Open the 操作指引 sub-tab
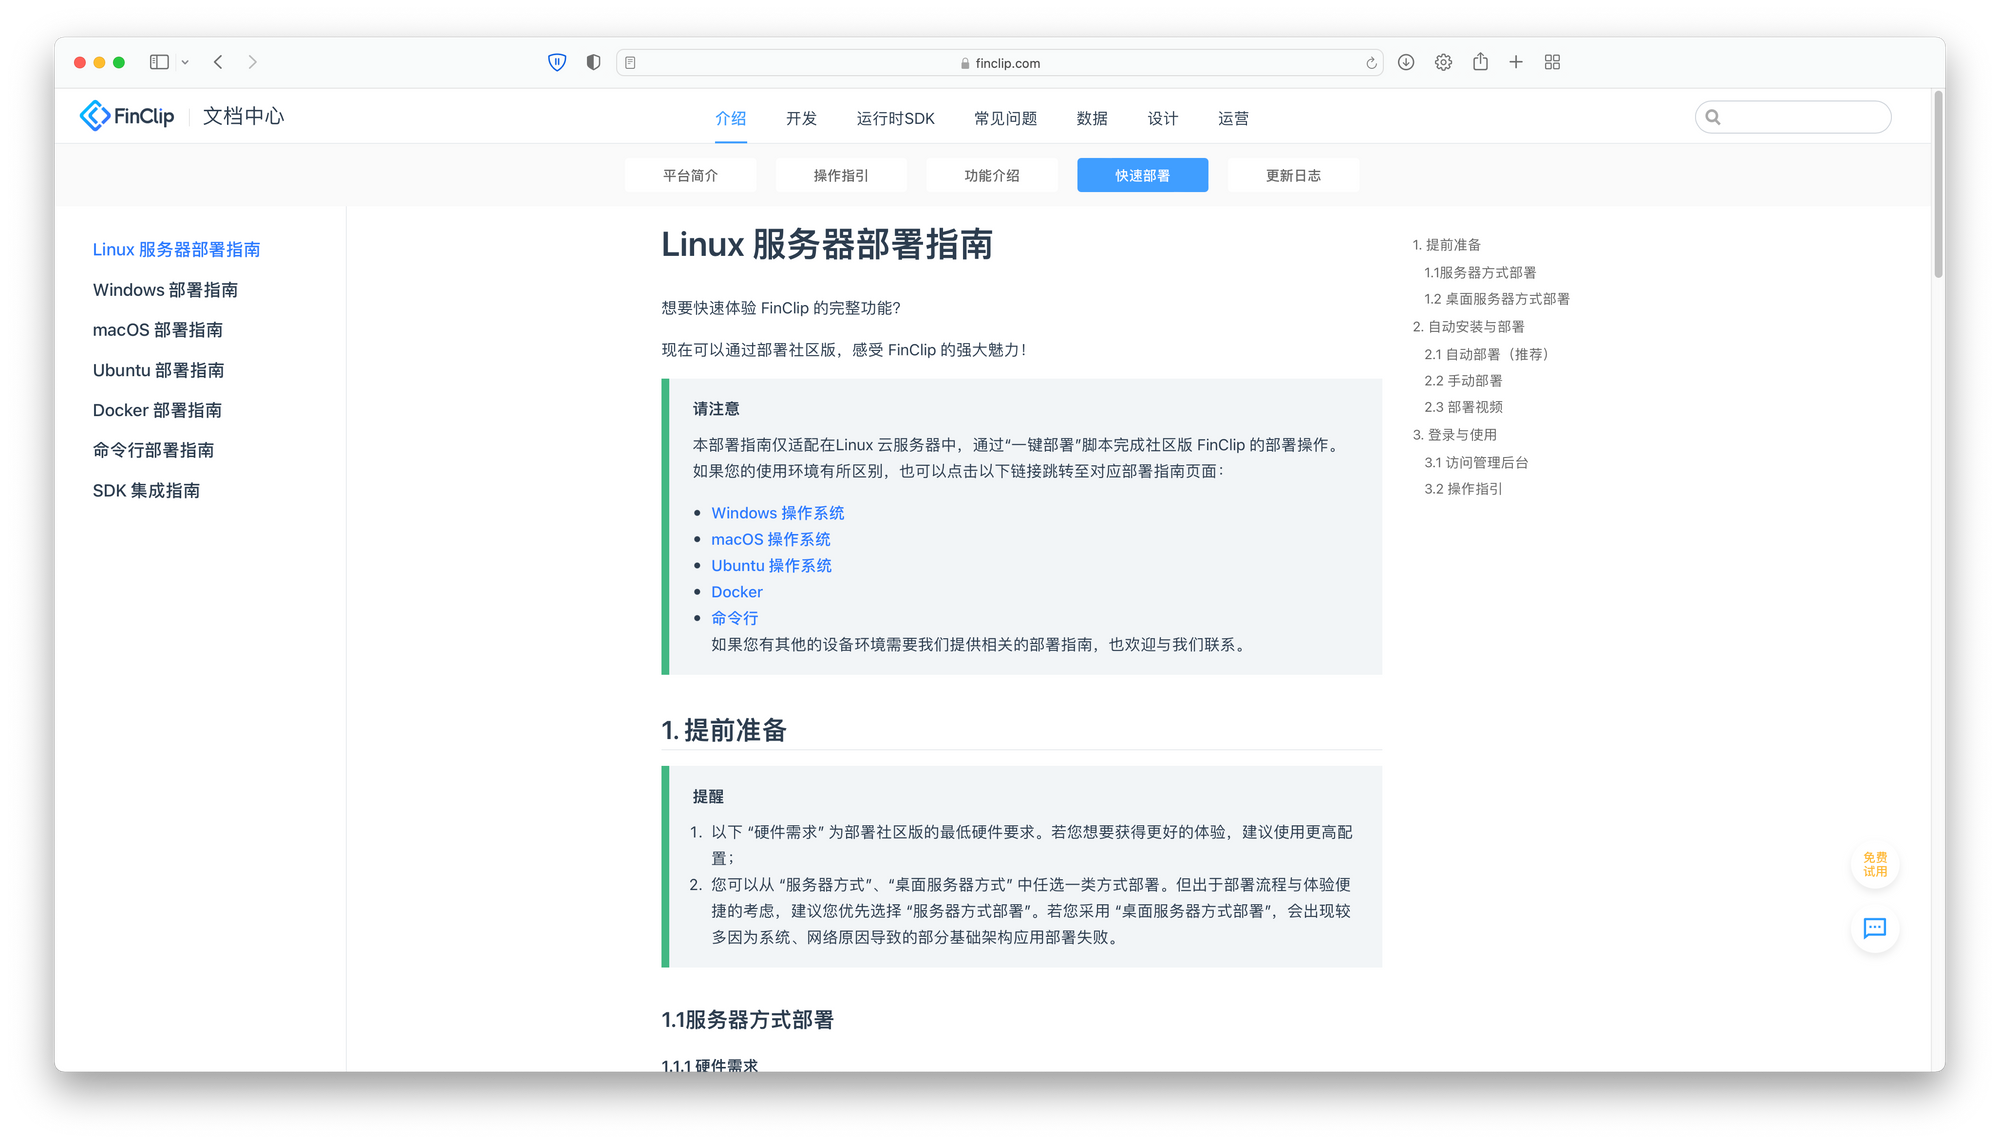2000x1144 pixels. click(841, 175)
